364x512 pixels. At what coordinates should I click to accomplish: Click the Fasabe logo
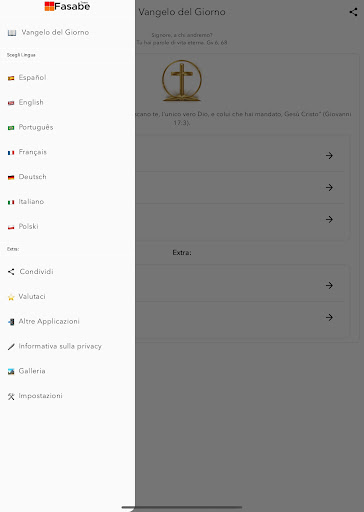67,6
